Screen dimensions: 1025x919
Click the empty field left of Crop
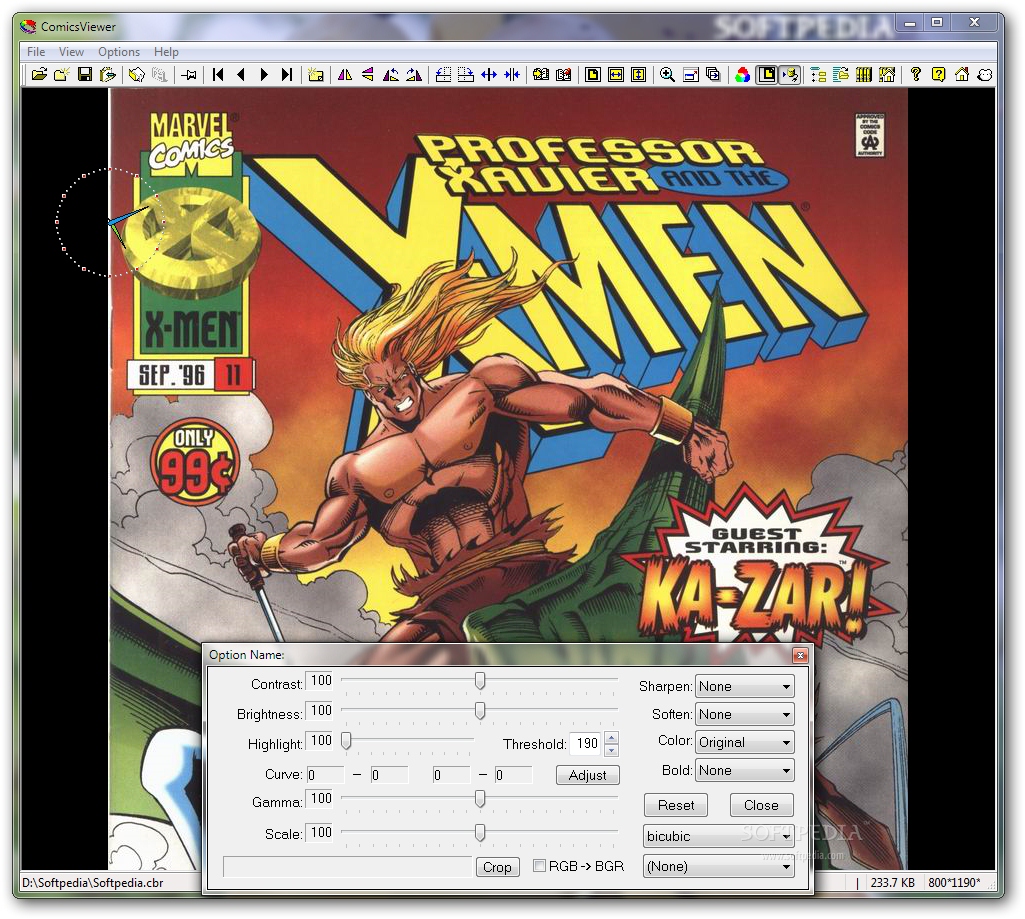point(347,867)
